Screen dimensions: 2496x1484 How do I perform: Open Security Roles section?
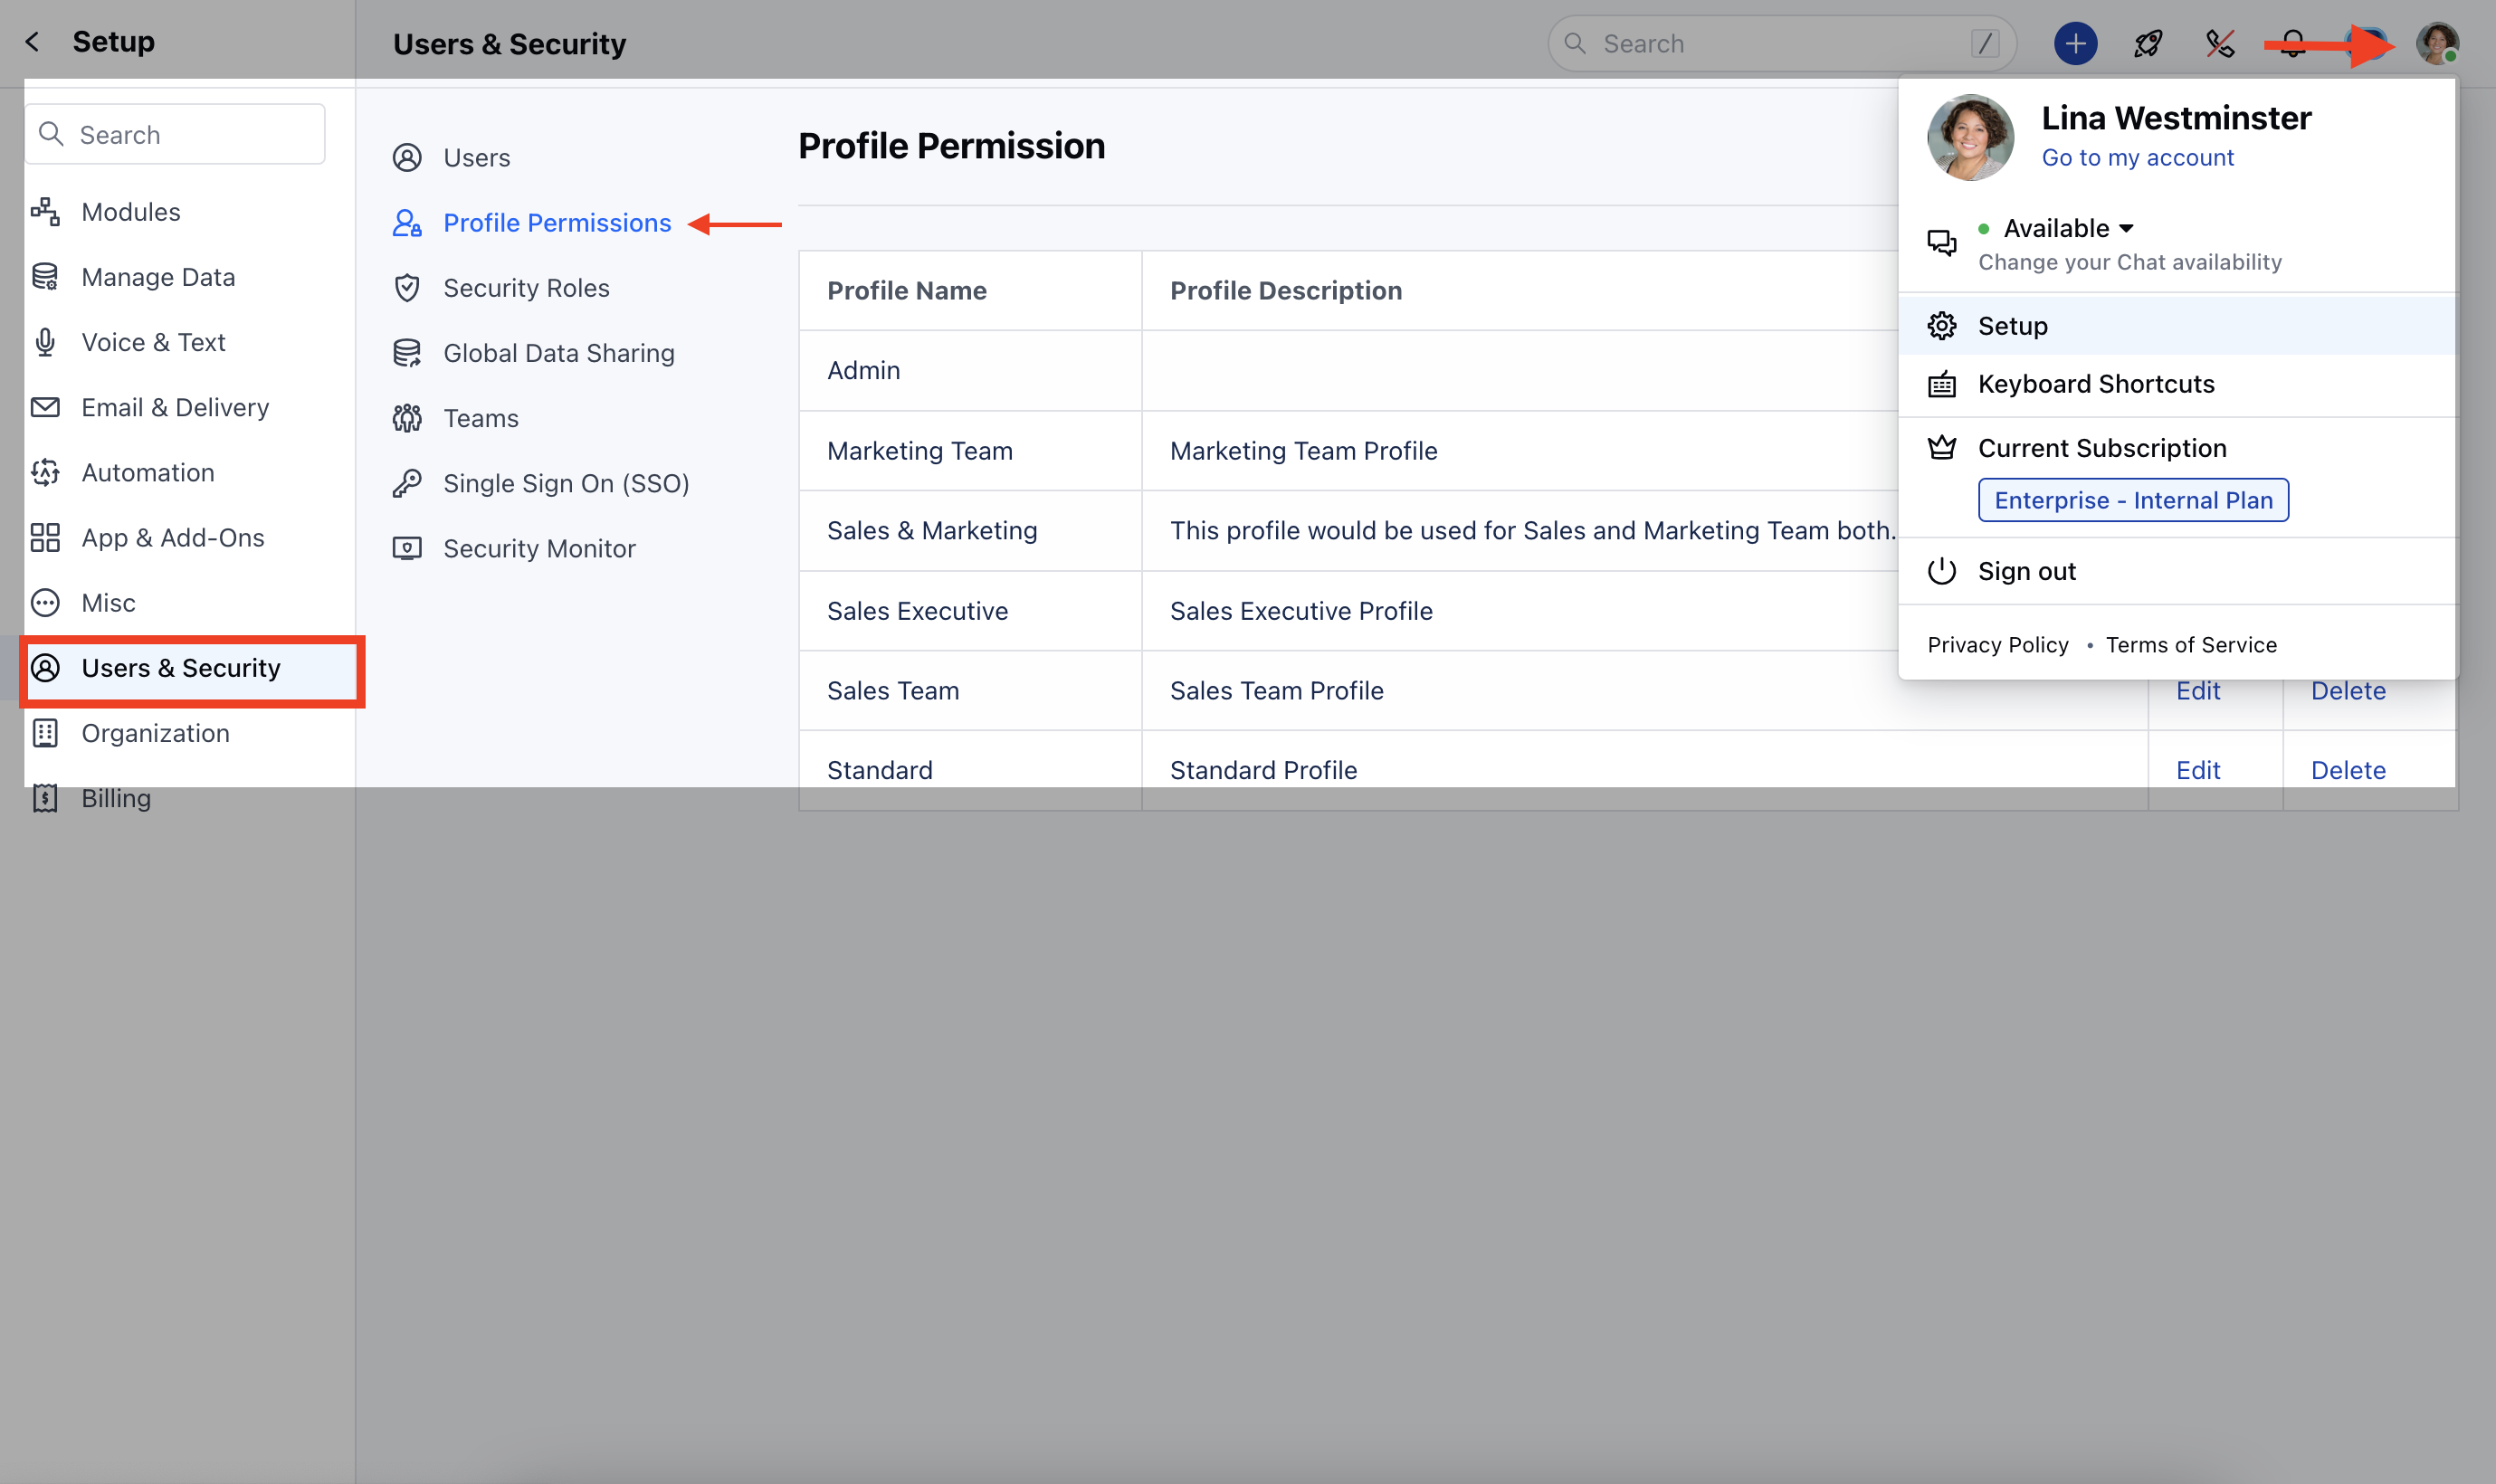coord(526,288)
